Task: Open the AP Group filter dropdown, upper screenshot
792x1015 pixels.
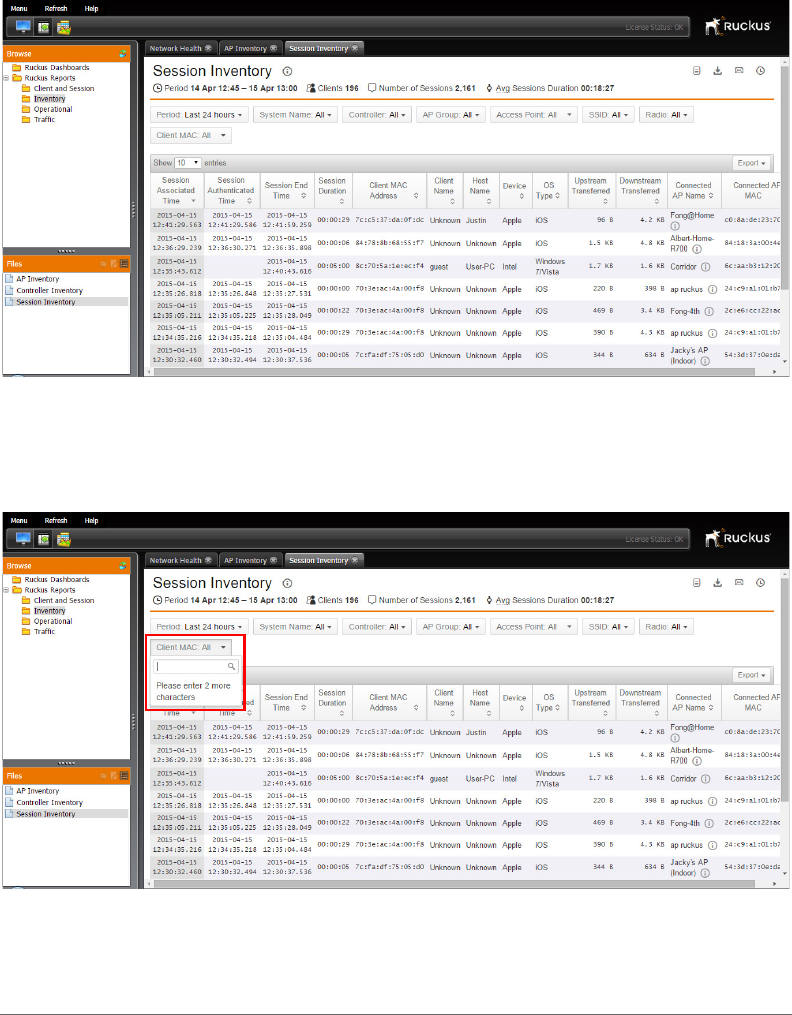Action: click(450, 115)
